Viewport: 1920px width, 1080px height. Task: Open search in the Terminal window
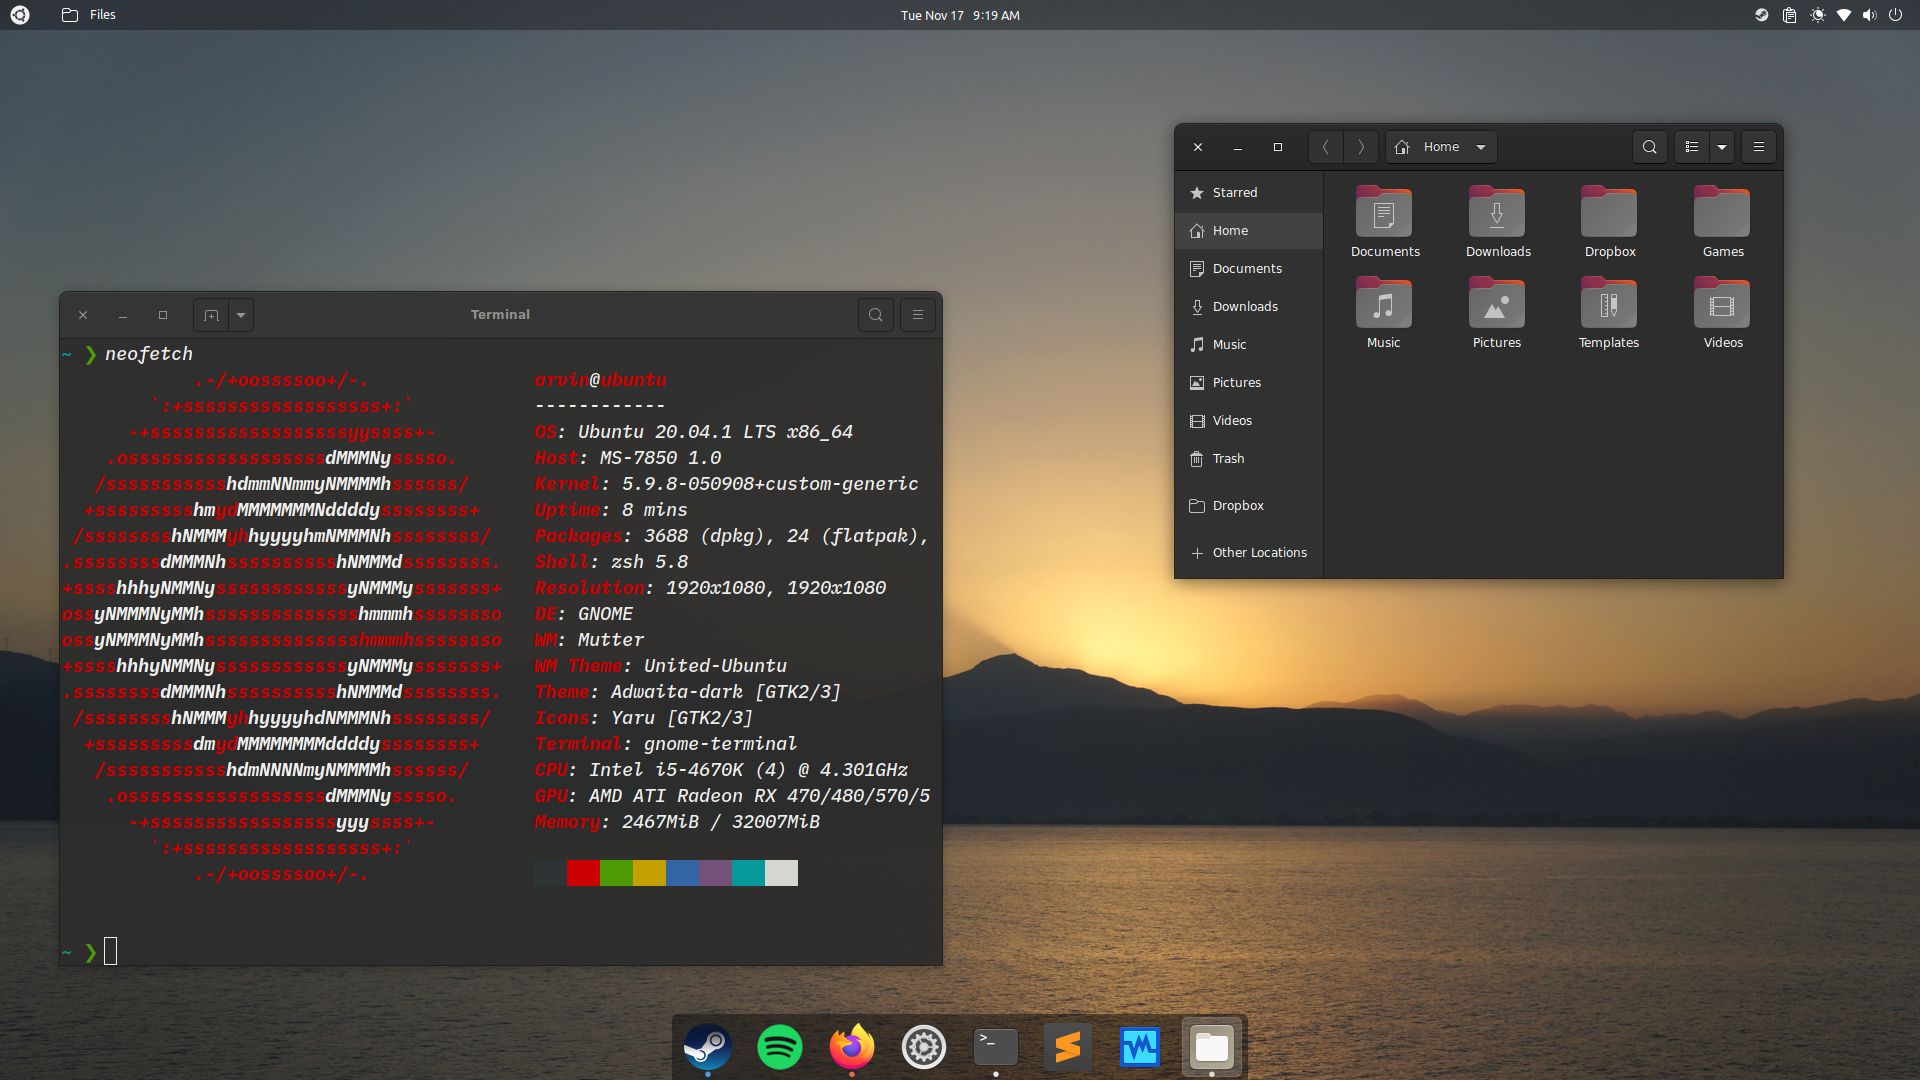(x=876, y=314)
